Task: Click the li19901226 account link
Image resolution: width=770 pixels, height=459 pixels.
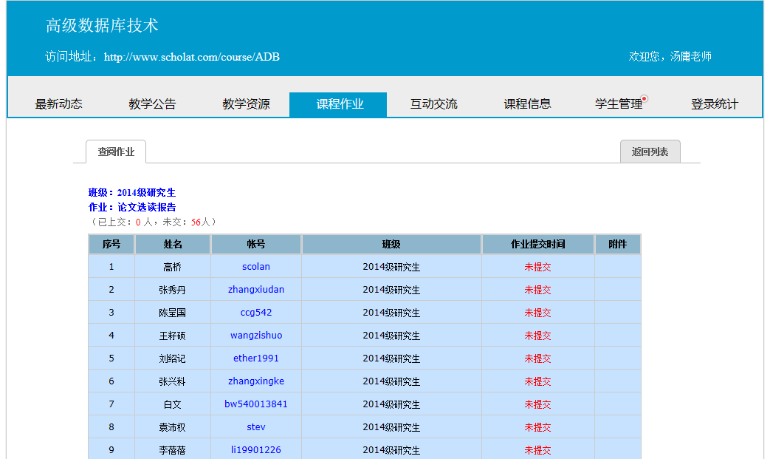Action: (x=256, y=450)
